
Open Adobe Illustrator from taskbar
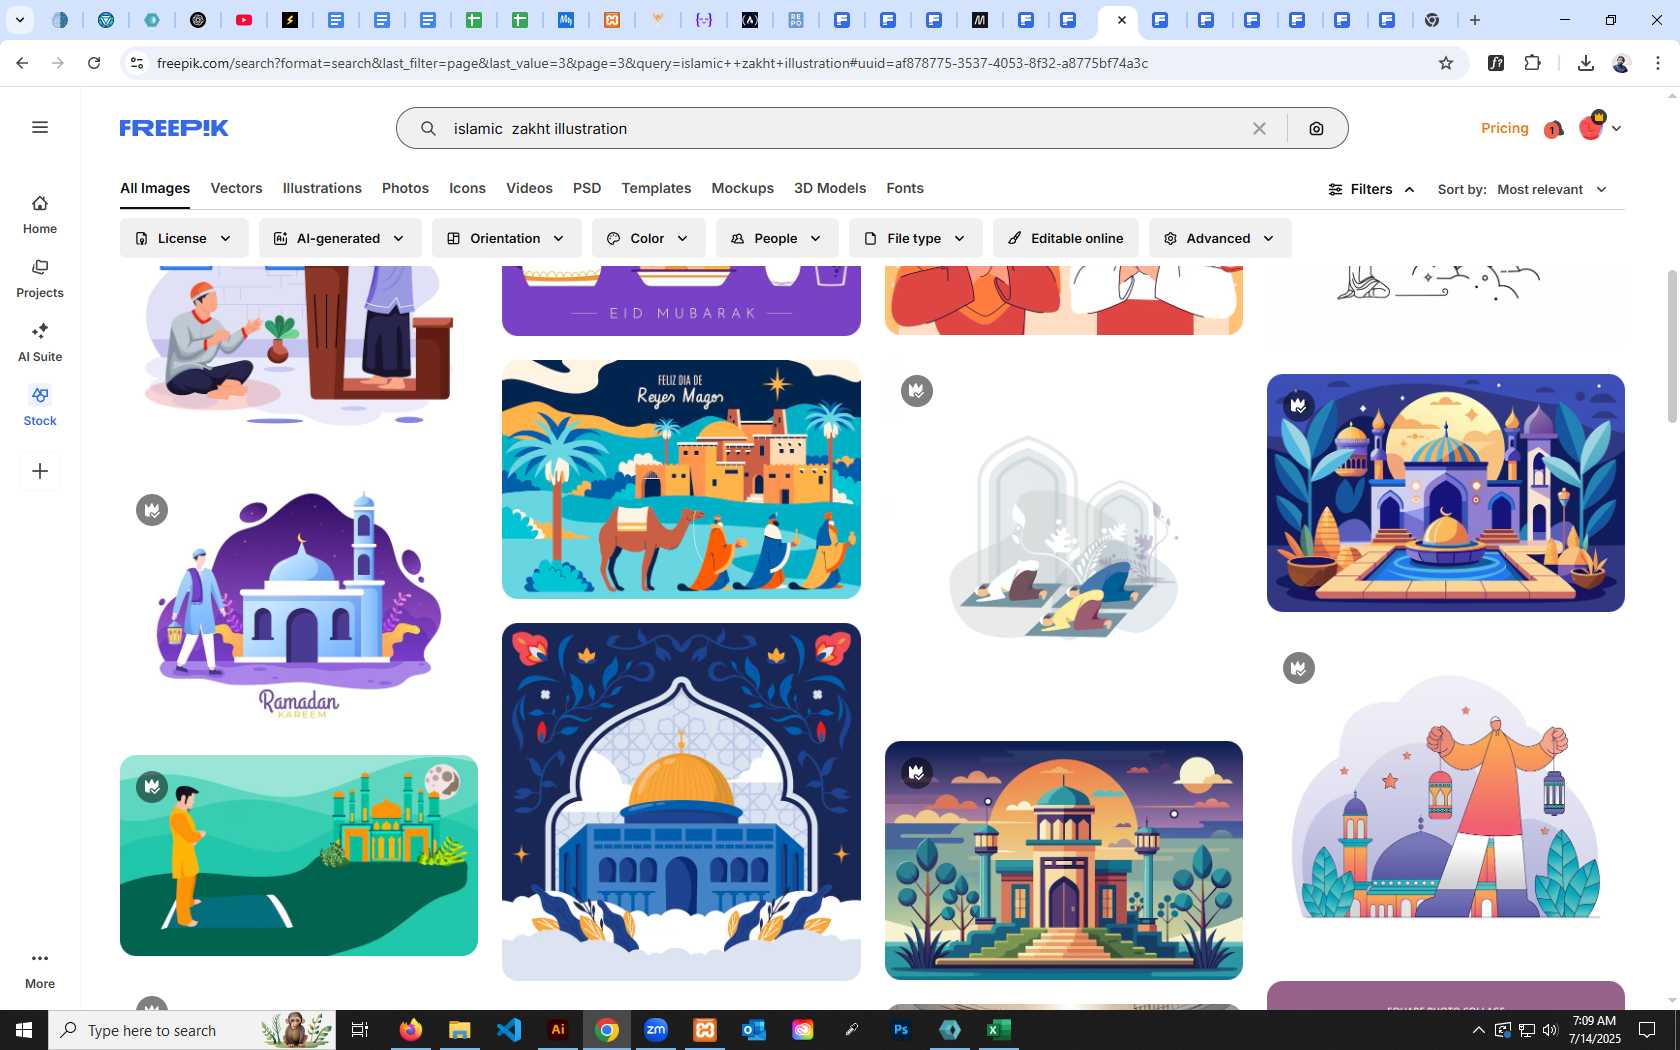point(558,1030)
